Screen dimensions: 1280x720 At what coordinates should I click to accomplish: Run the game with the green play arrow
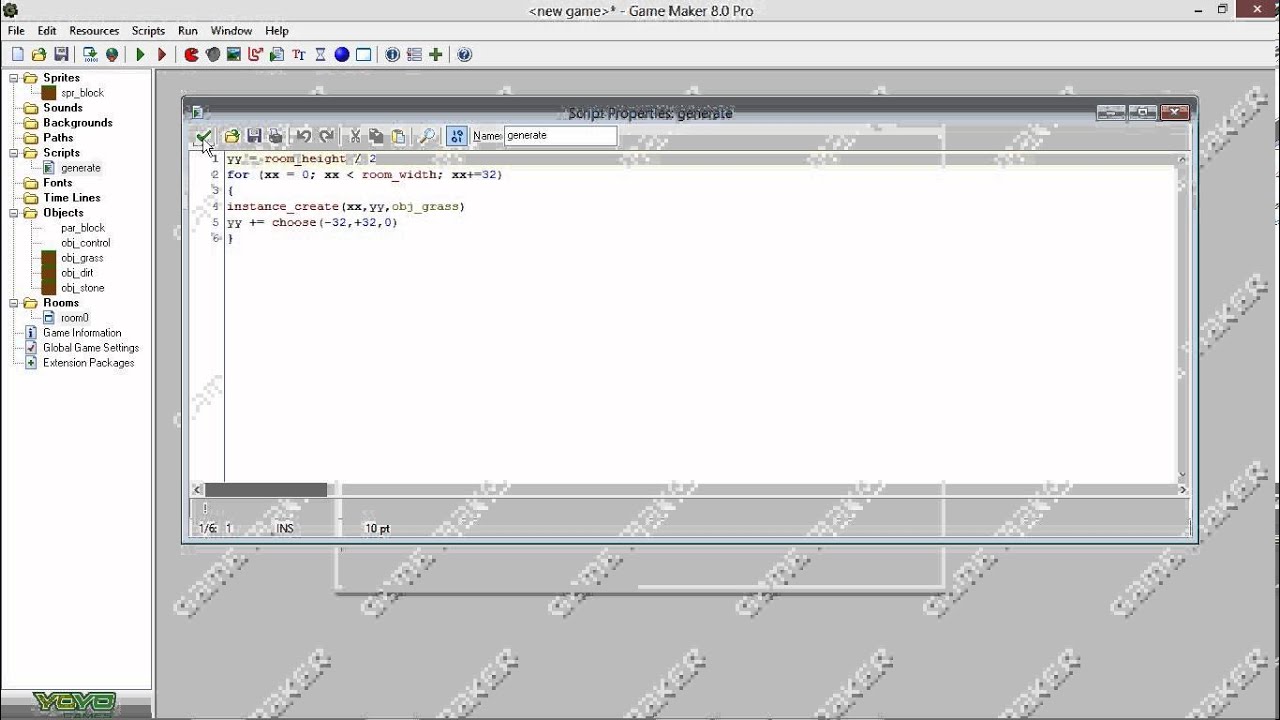141,55
